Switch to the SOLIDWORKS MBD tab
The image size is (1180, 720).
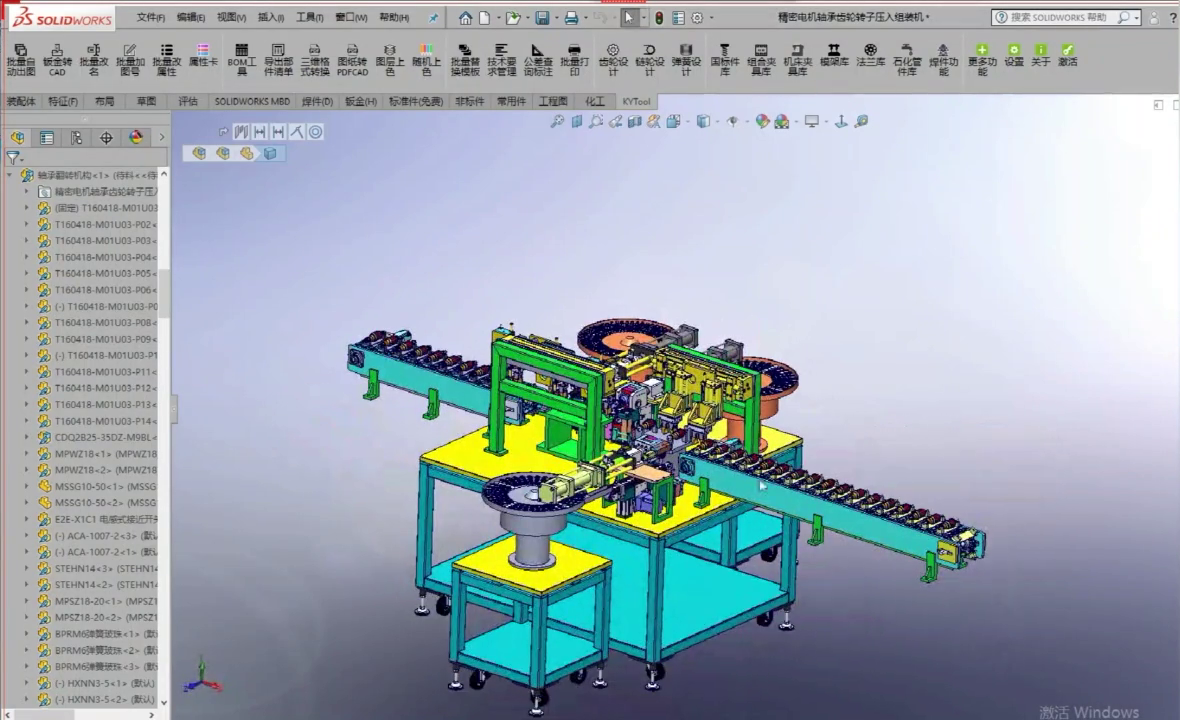coord(252,102)
